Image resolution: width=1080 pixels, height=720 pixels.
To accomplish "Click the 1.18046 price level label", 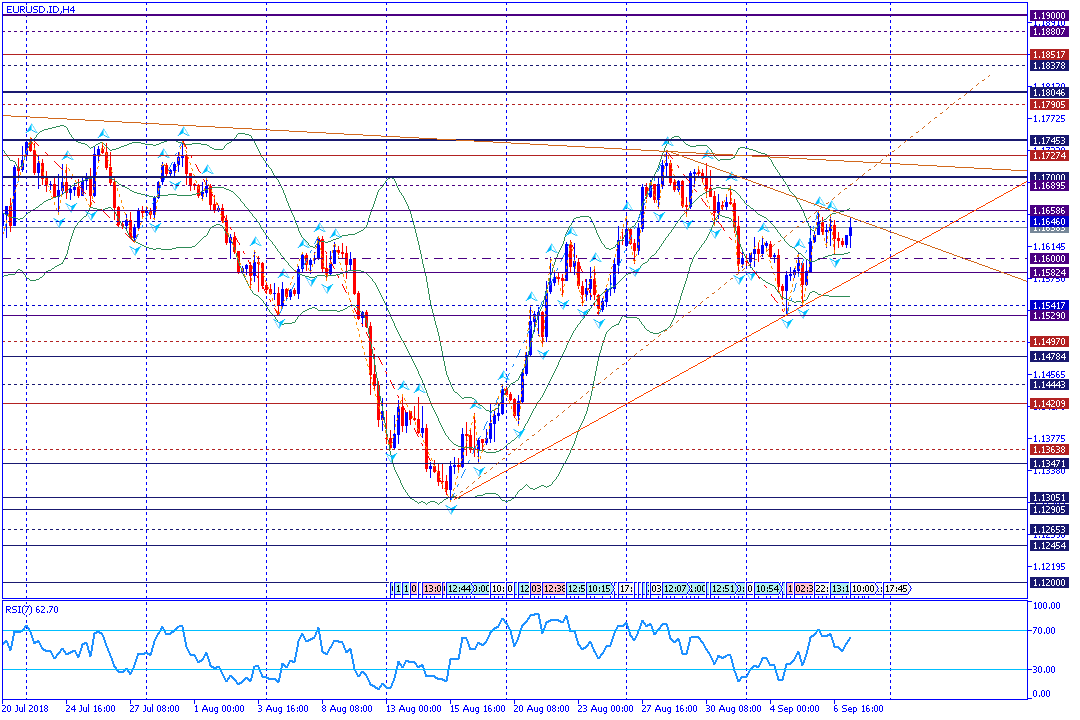I will pos(1050,92).
